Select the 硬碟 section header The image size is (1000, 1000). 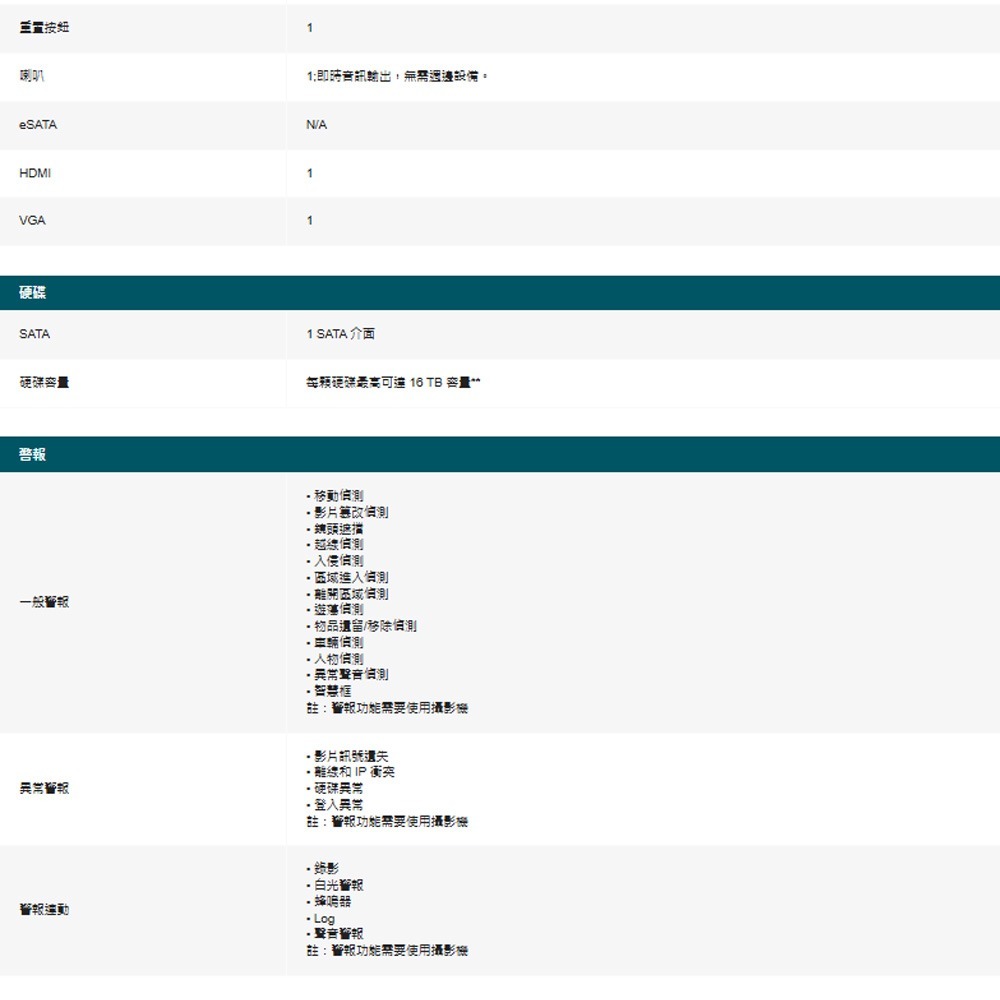click(x=32, y=292)
